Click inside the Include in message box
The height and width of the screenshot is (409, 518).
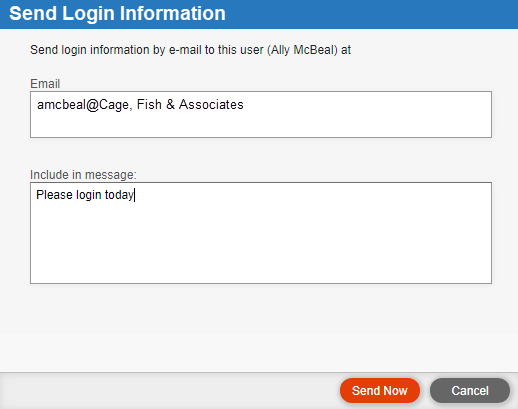(x=261, y=233)
